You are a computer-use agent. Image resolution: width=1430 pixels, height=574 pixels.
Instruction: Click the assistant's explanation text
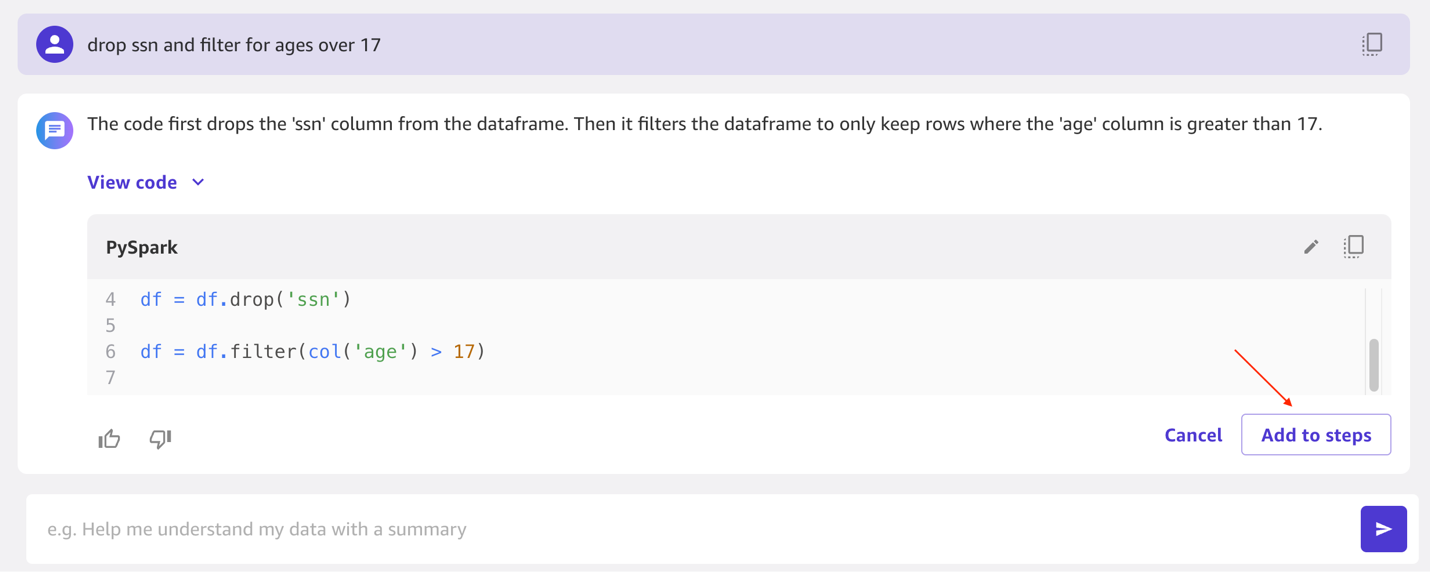click(x=704, y=124)
